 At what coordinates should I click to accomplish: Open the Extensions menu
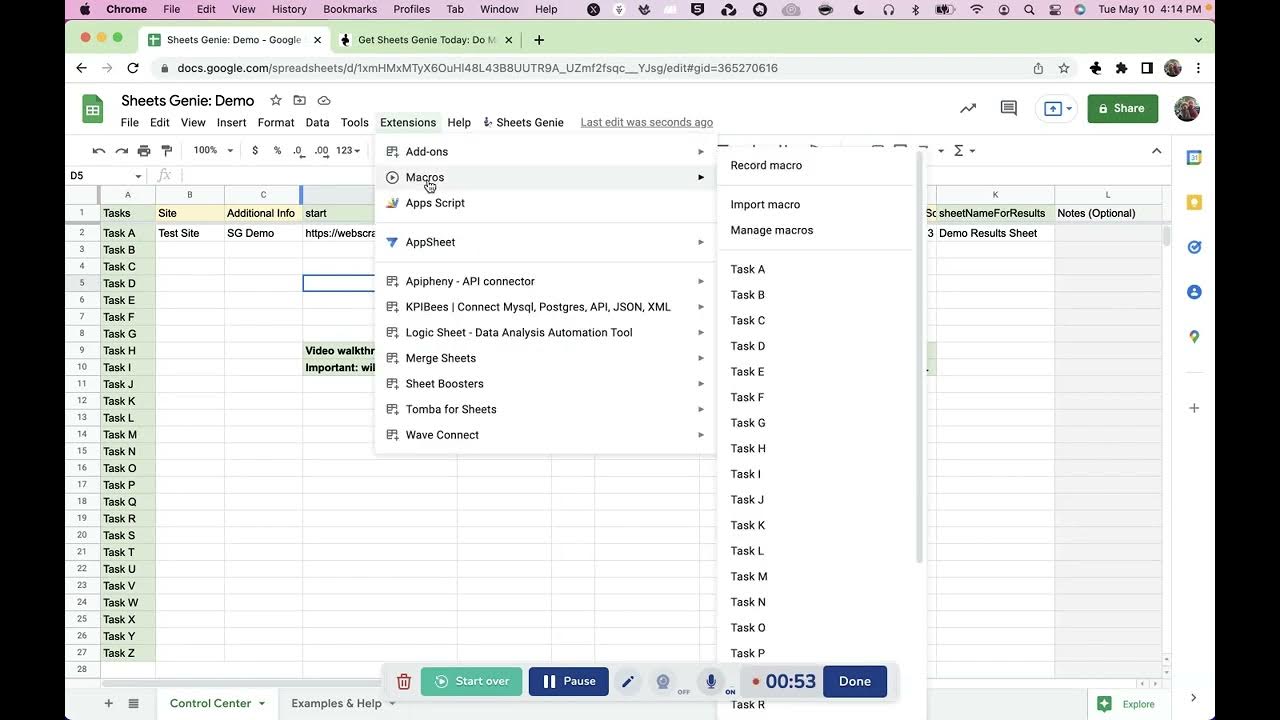(x=408, y=122)
